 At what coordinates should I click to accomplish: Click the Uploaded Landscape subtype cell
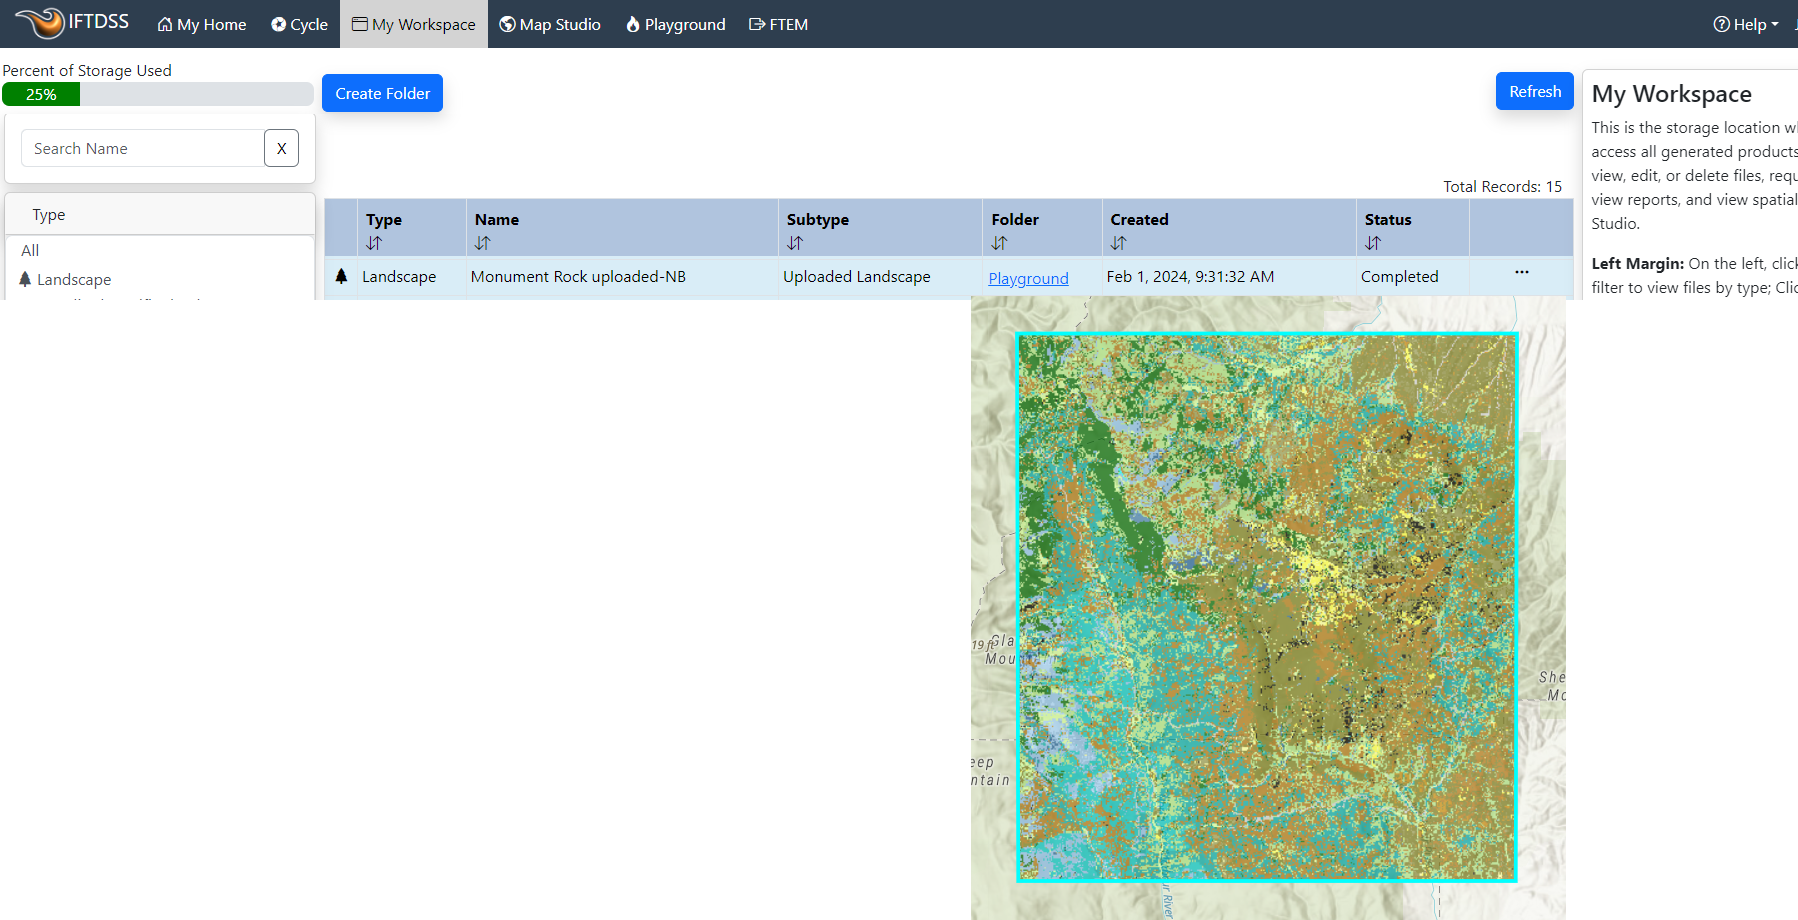(857, 277)
